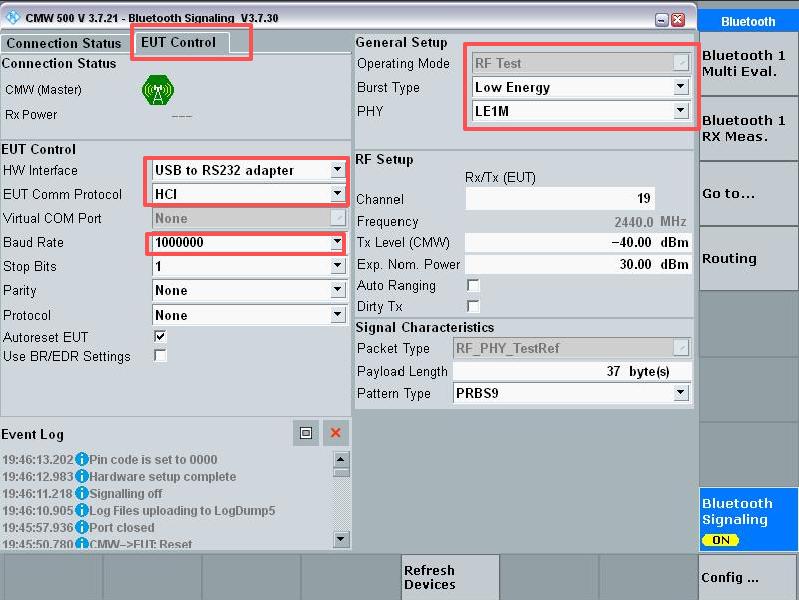Click the 'Pin code is set to 0000' log text
Viewport: 799px width, 600px height.
click(153, 459)
